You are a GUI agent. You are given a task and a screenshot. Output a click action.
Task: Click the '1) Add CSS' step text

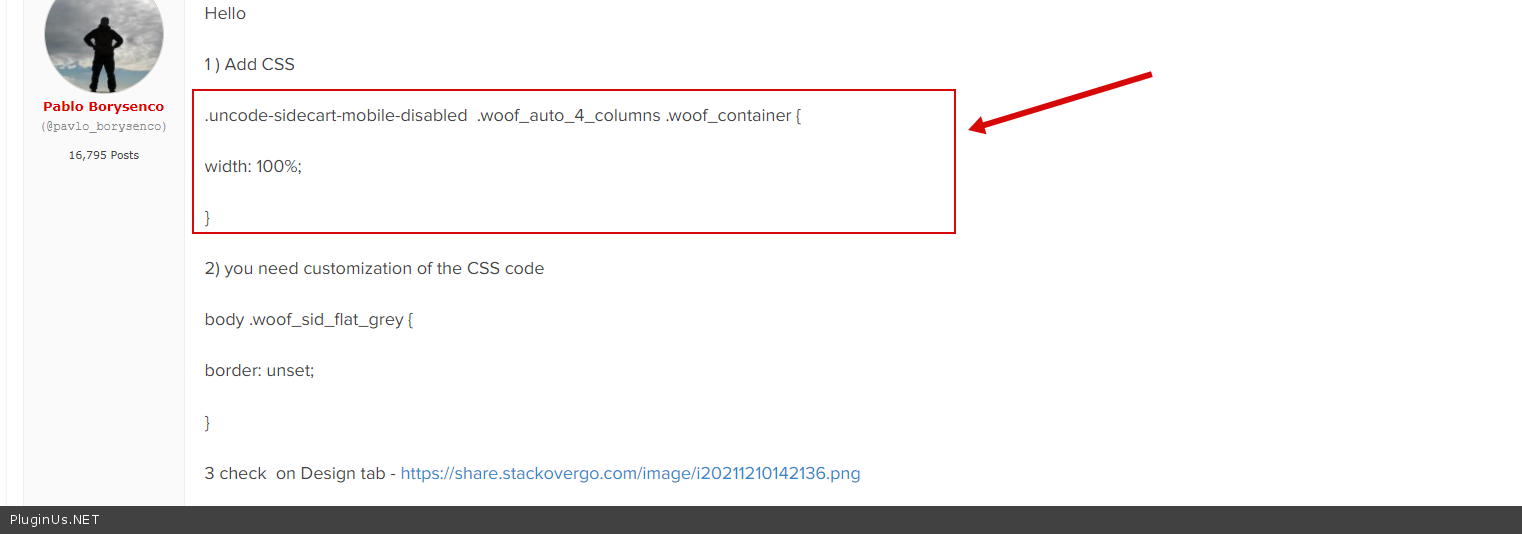click(249, 65)
